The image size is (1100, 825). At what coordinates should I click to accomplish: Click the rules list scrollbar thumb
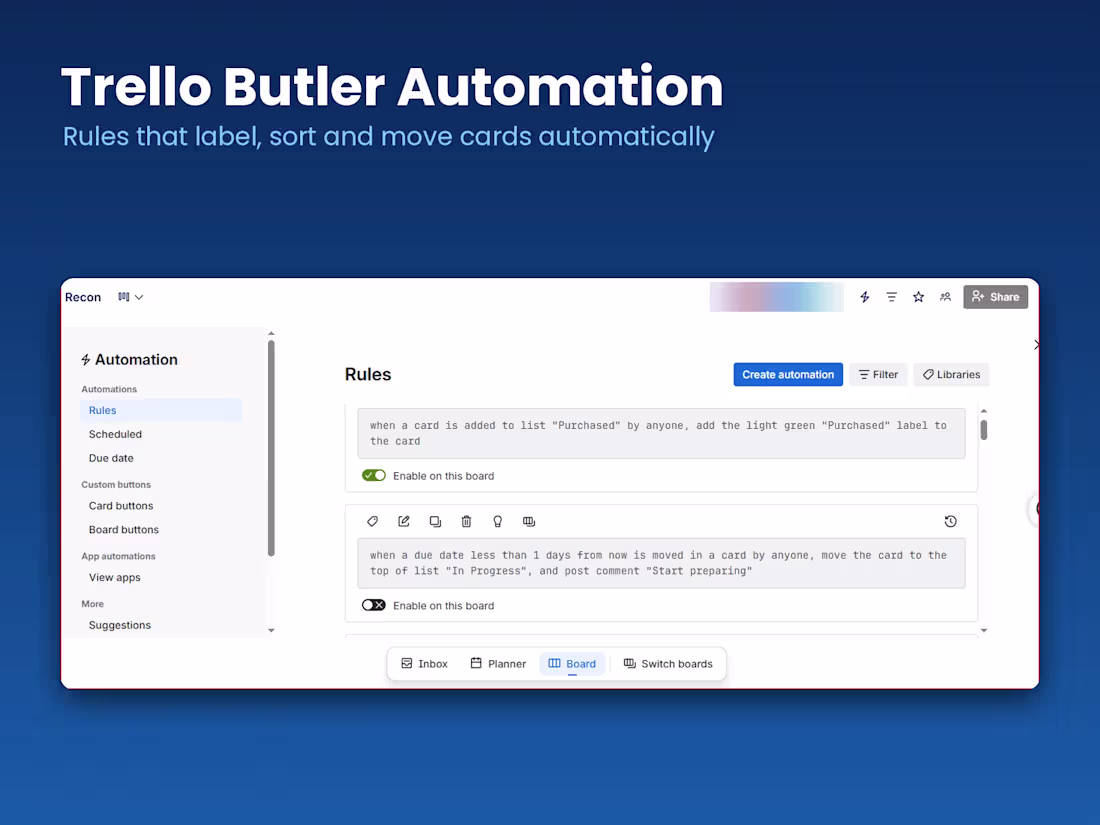point(984,430)
